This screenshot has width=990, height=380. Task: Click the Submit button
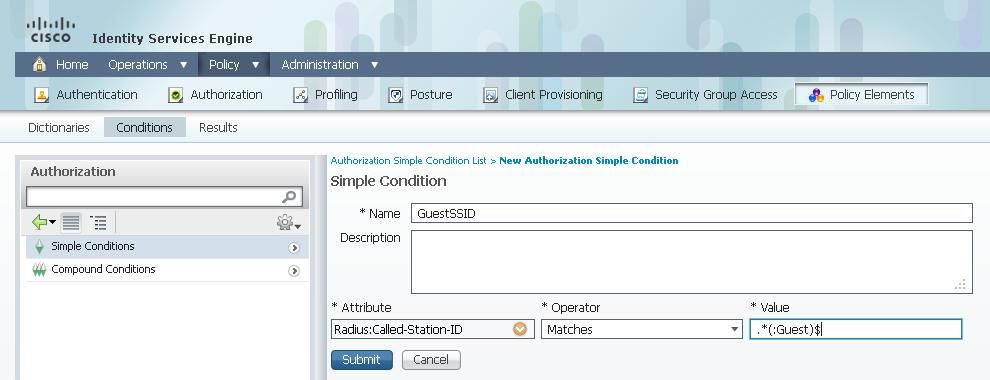click(x=362, y=360)
